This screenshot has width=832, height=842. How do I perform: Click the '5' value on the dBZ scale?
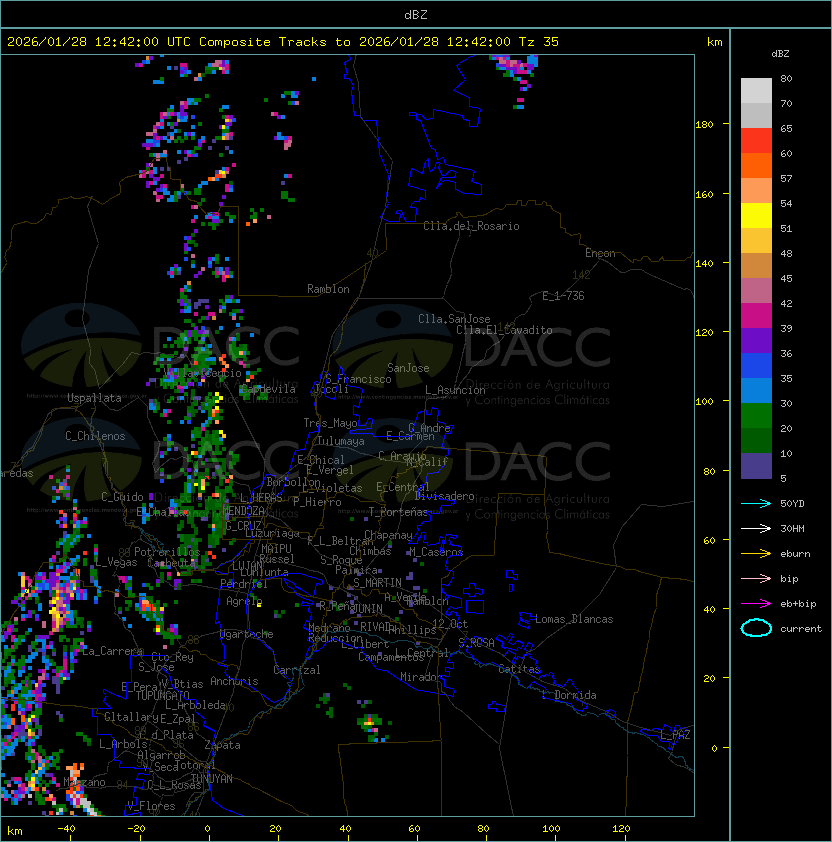click(783, 478)
